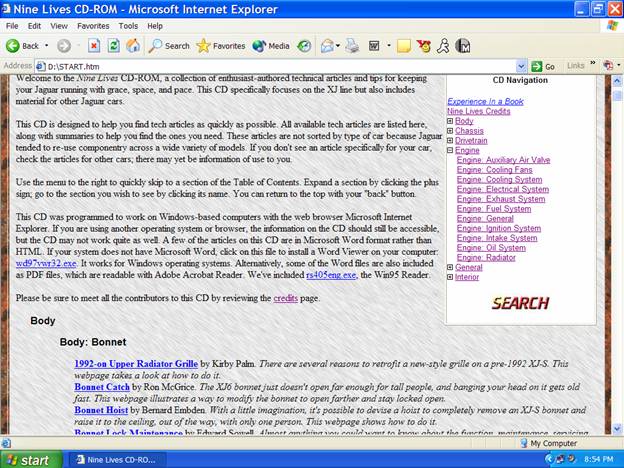Open the Help menu

155,26
